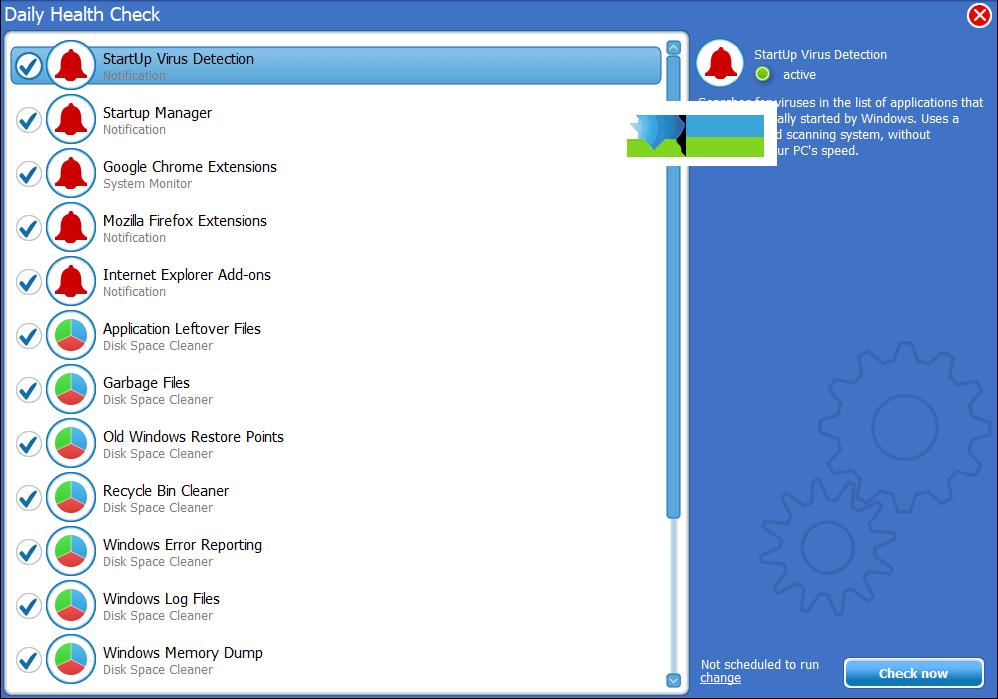Click the bell icon in the details panel

tap(720, 63)
